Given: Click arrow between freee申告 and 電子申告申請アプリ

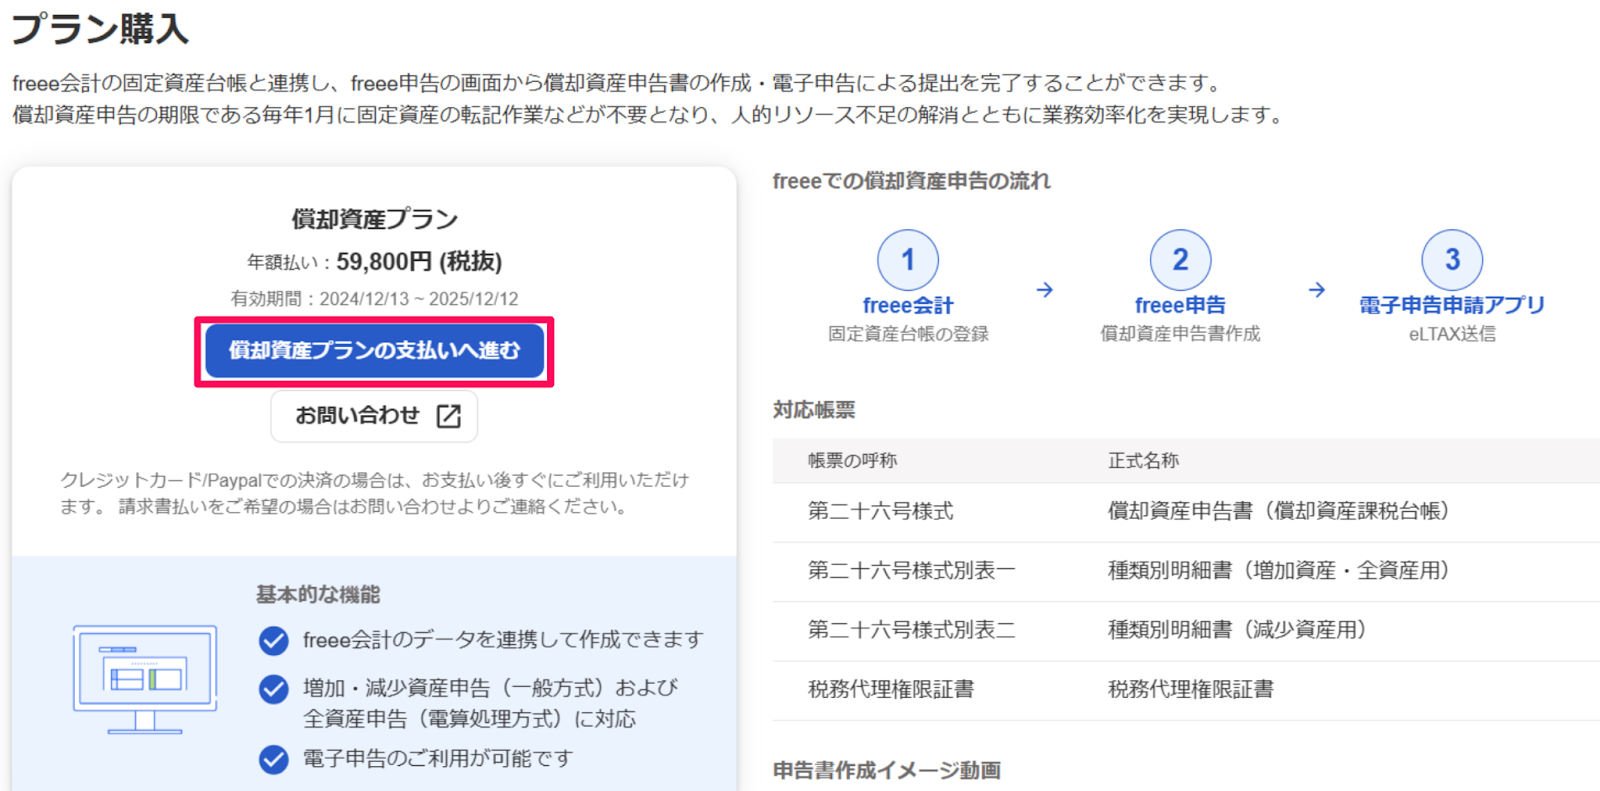Looking at the screenshot, I should click(x=1317, y=290).
